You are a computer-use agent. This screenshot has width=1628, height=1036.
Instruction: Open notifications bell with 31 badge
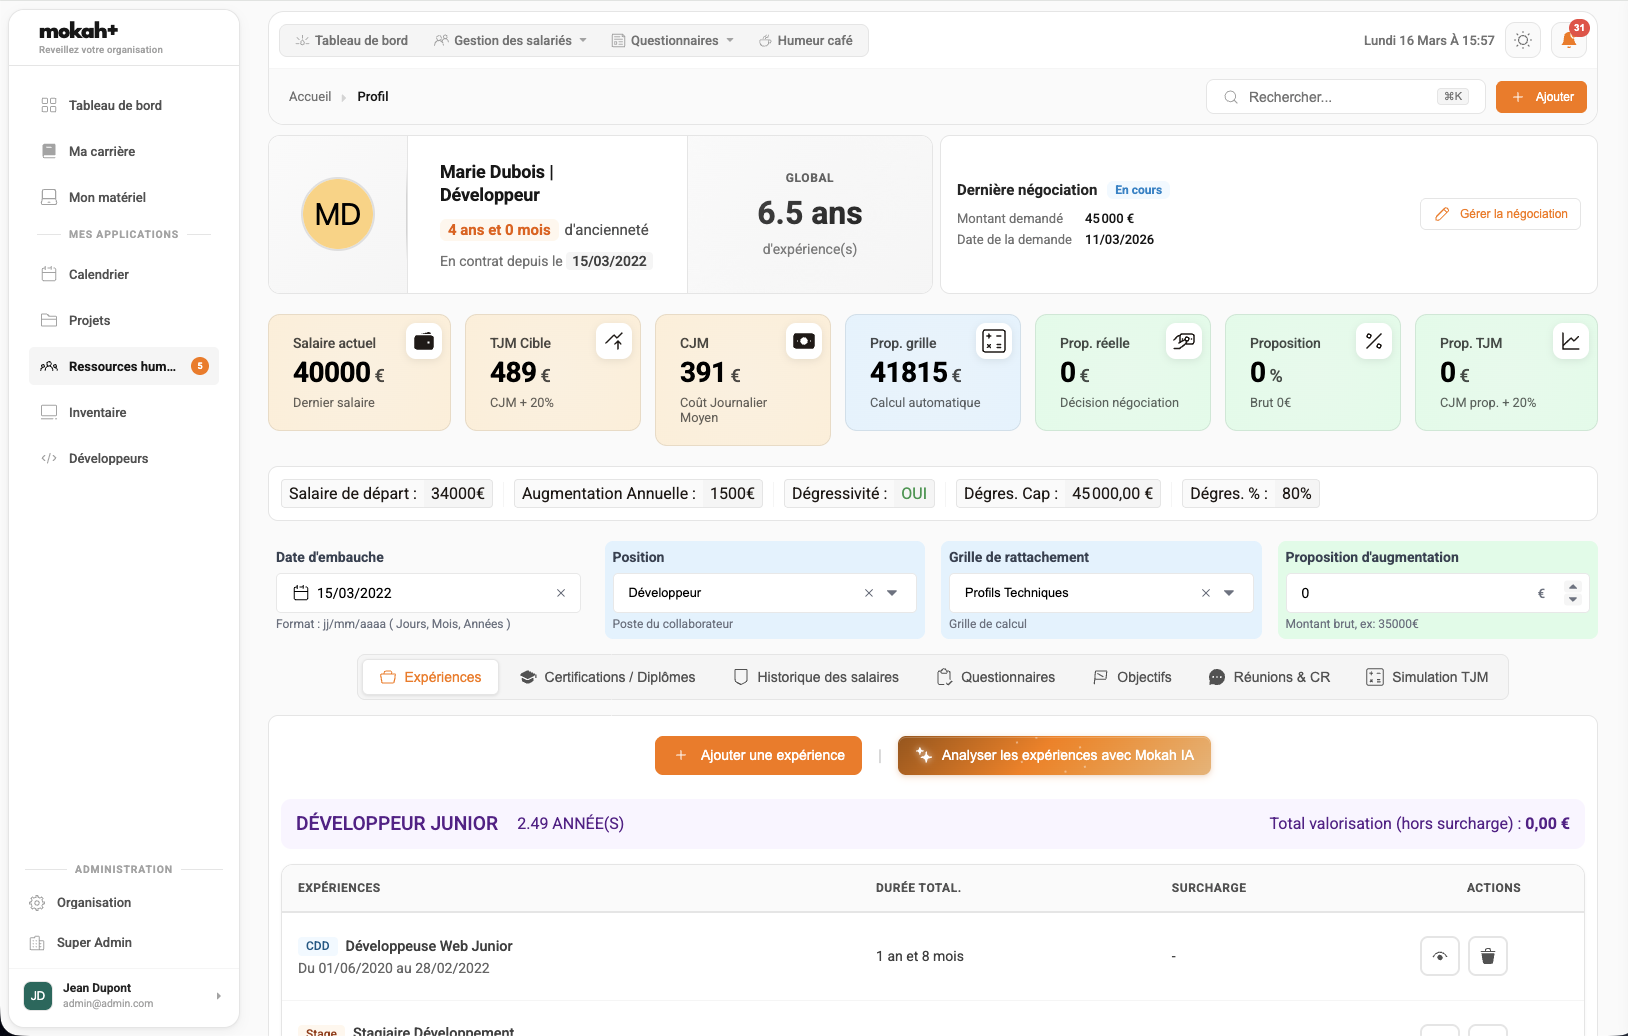[x=1569, y=40]
